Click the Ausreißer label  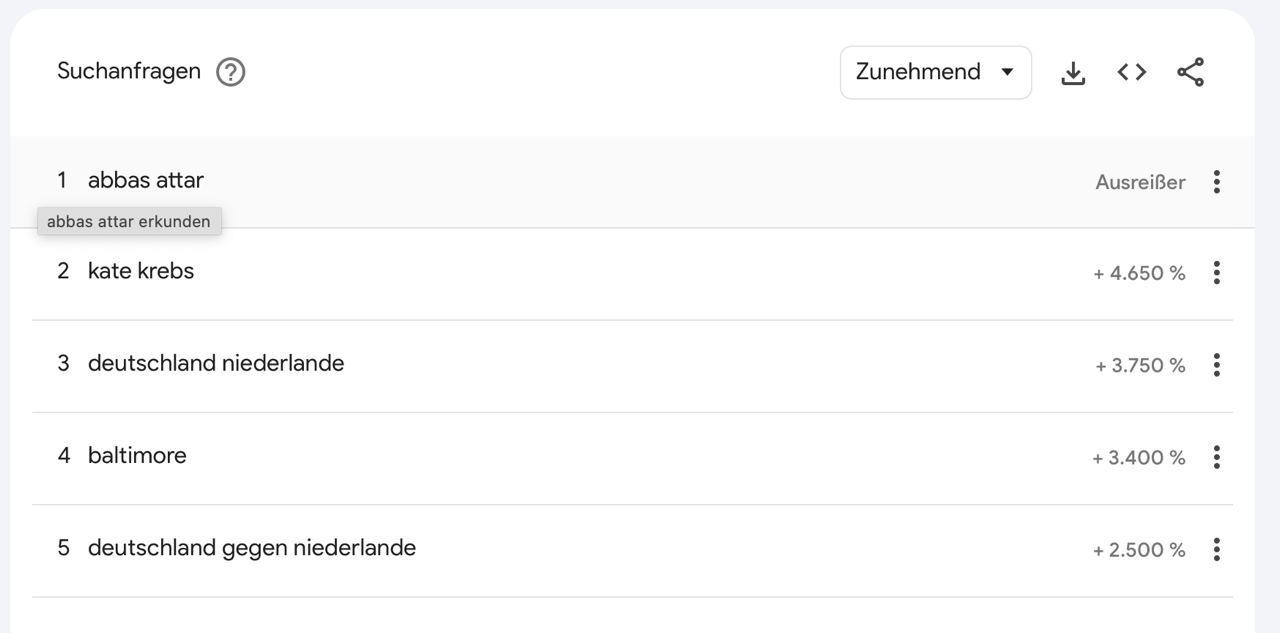1140,182
